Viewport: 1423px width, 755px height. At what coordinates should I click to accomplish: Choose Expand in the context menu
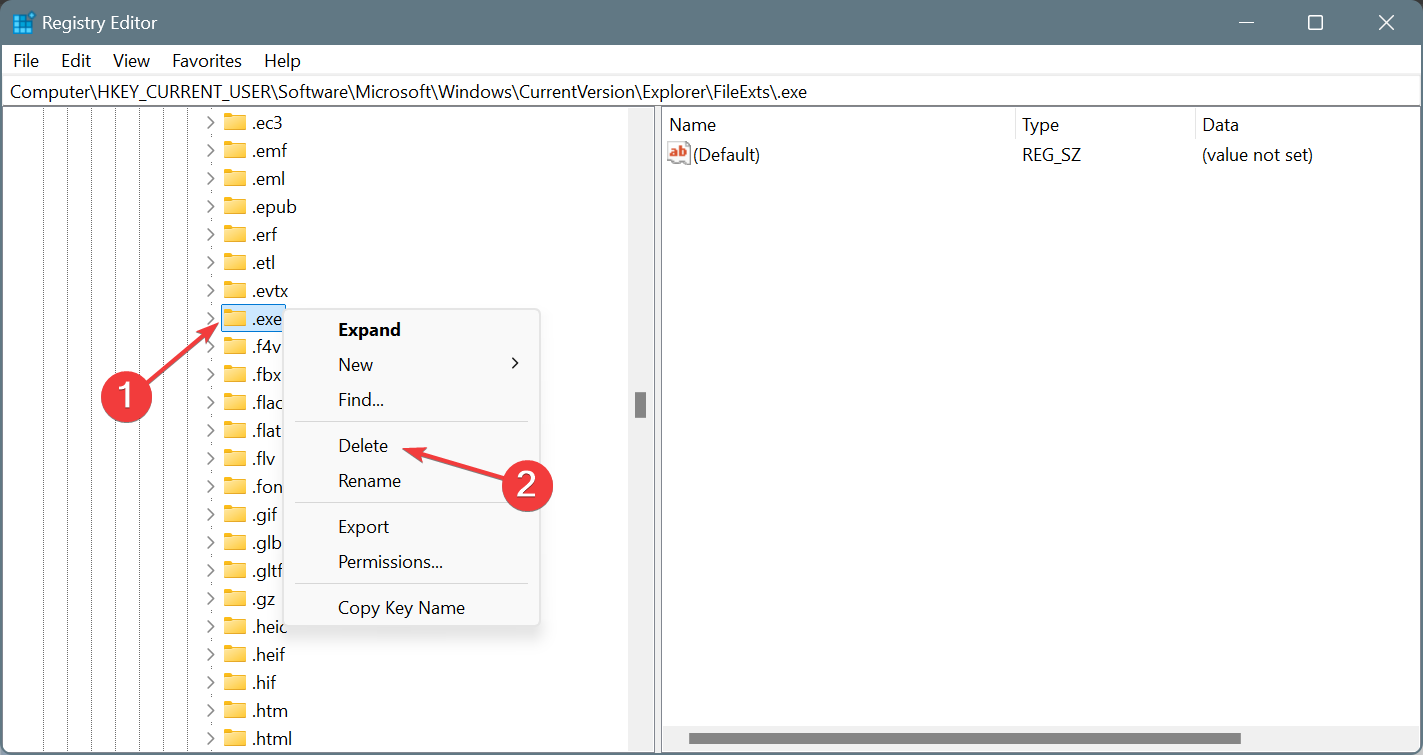coord(411,329)
